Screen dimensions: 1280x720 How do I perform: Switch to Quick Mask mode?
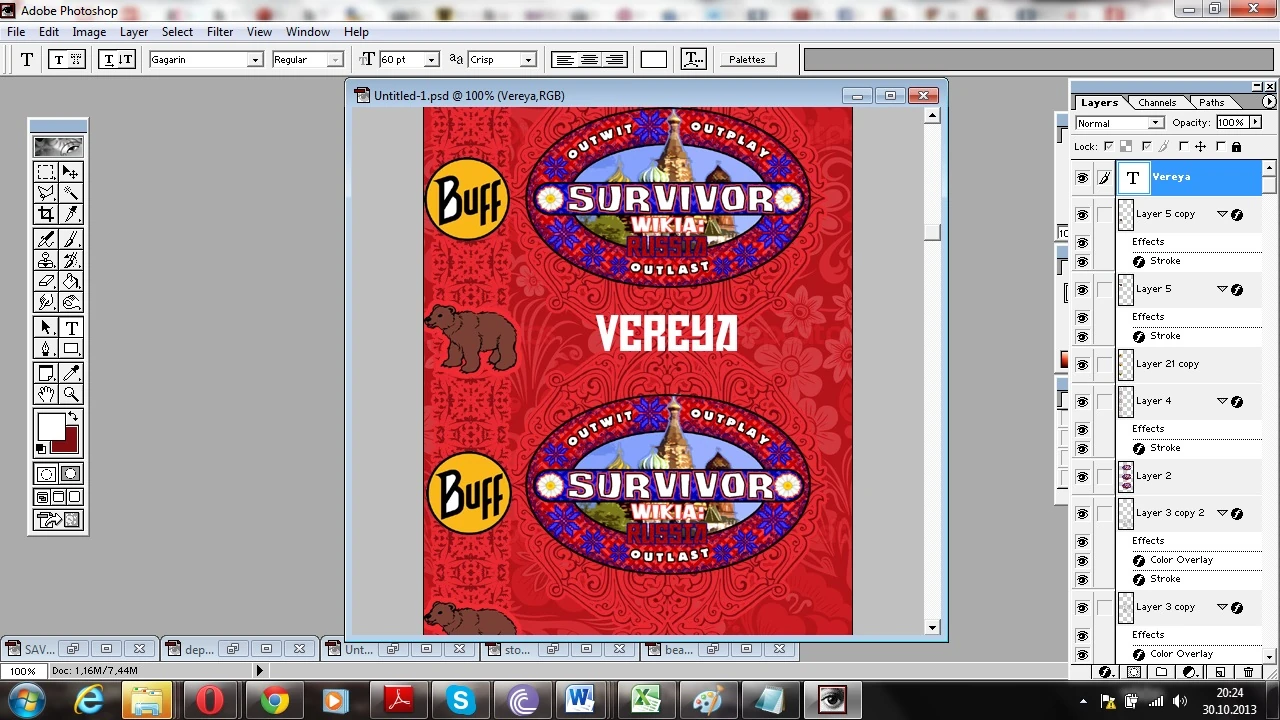click(71, 474)
